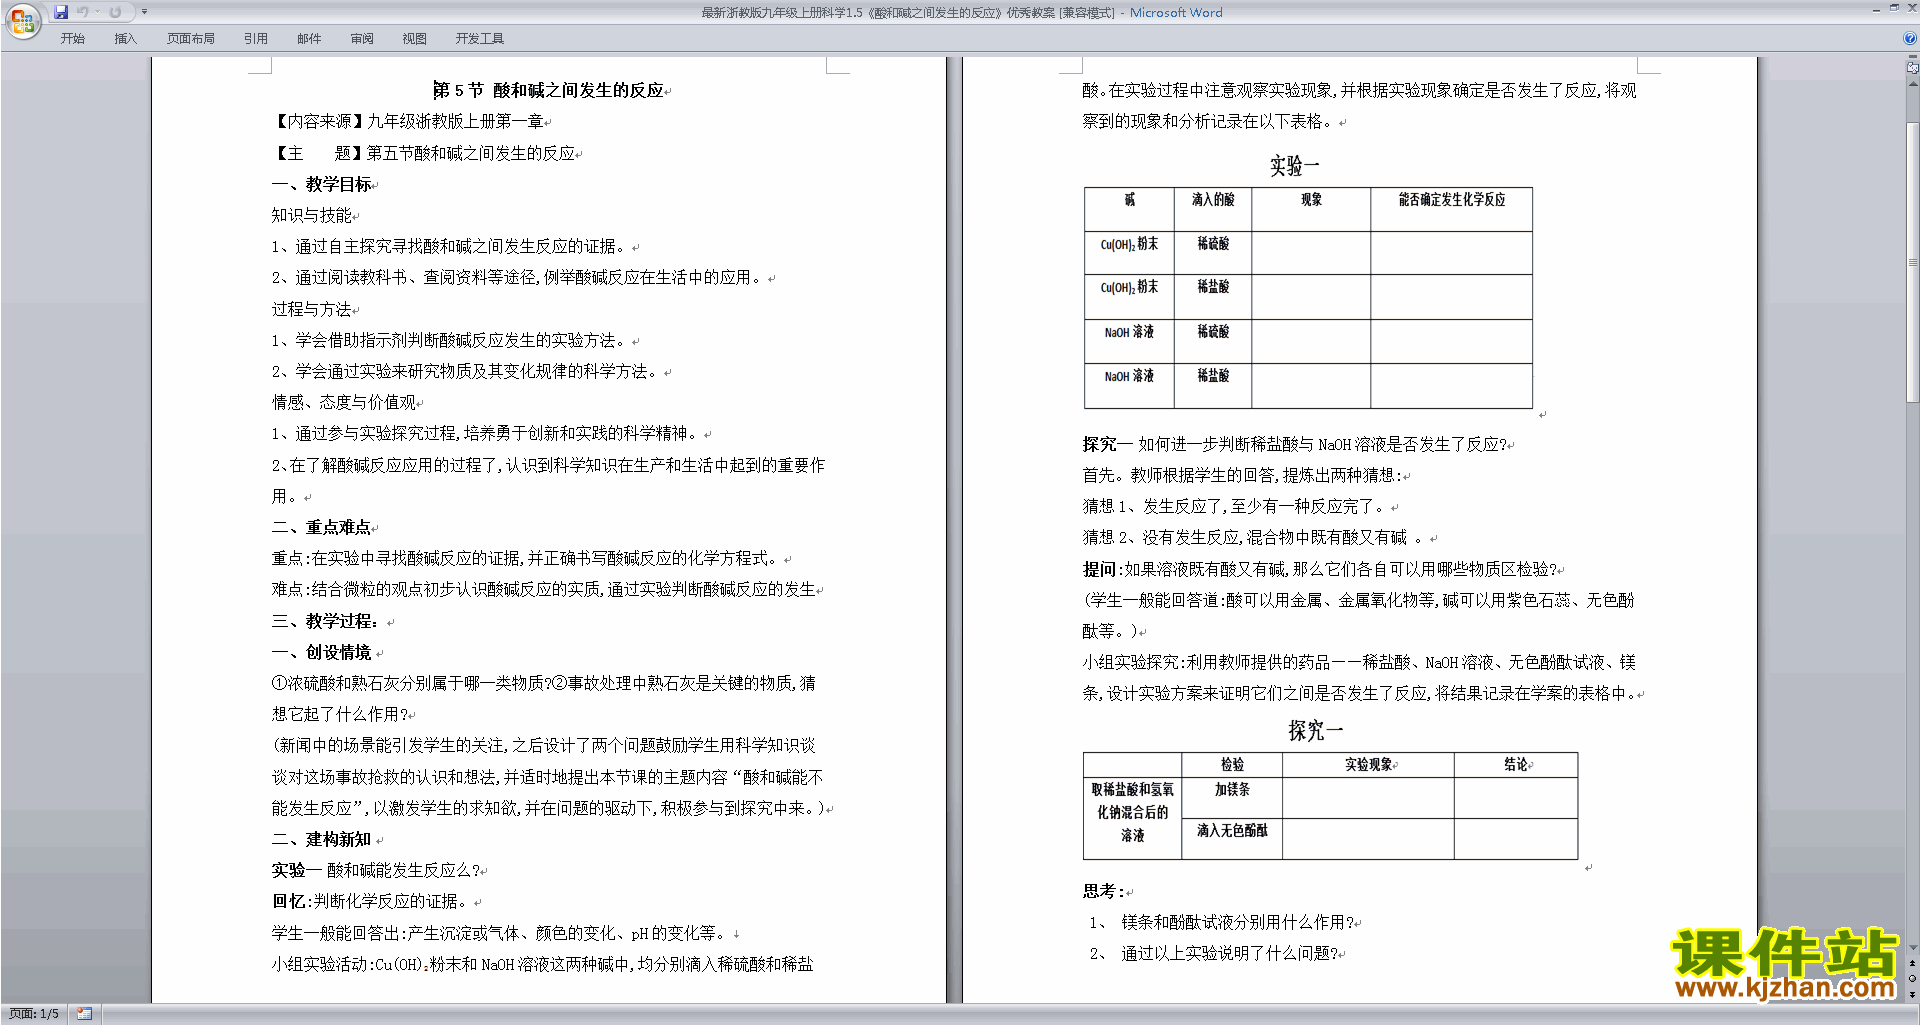Toggle the ruler button above the scrollbar
Image resolution: width=1920 pixels, height=1025 pixels.
1913,68
